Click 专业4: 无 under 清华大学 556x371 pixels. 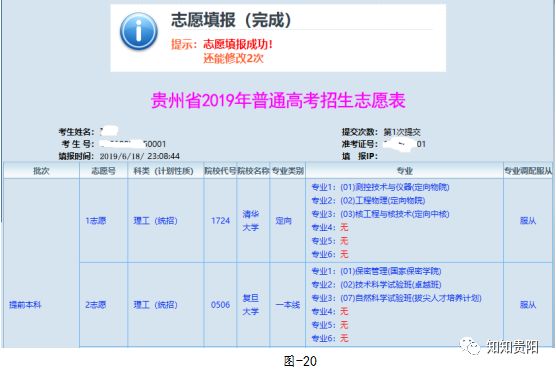click(x=330, y=227)
